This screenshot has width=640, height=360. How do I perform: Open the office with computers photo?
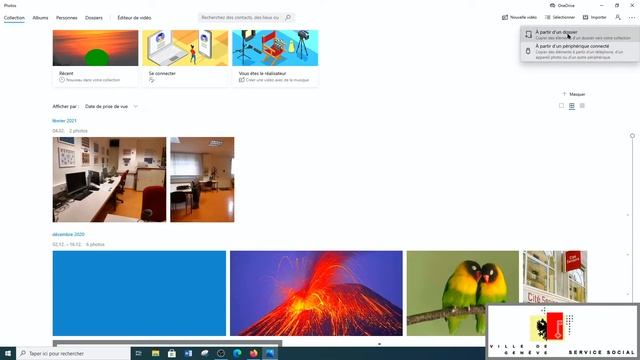pyautogui.click(x=109, y=180)
